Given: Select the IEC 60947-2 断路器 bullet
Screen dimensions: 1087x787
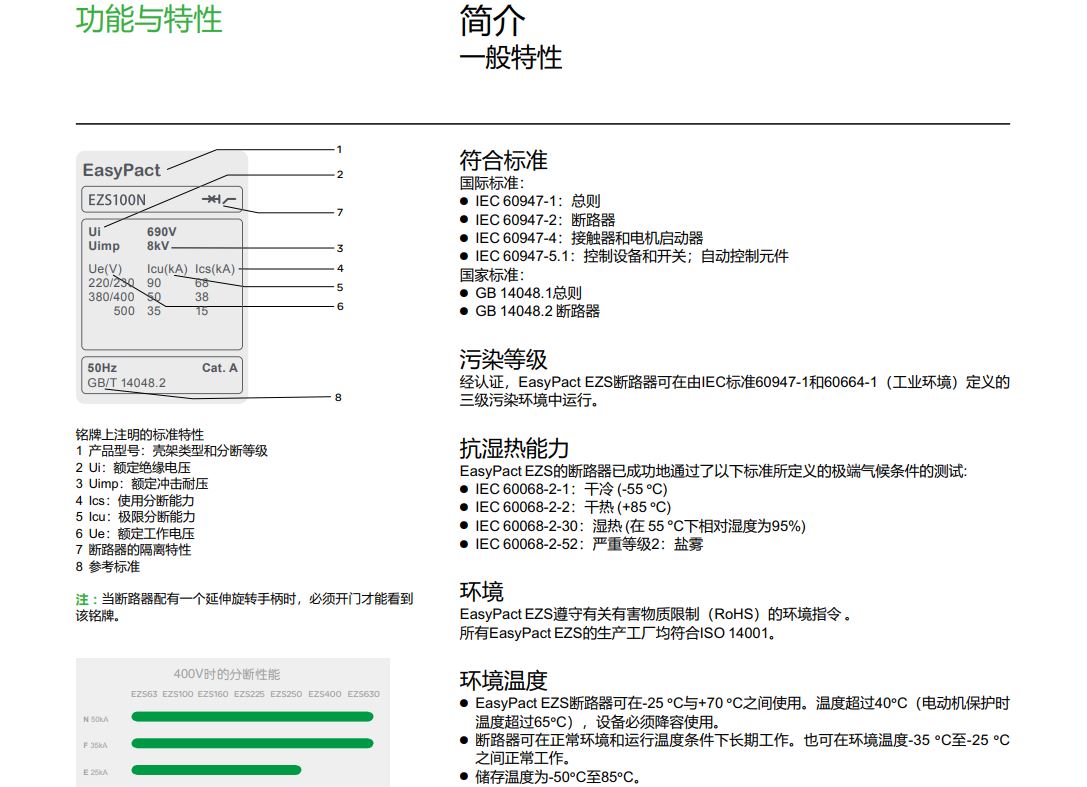Looking at the screenshot, I should 537,220.
